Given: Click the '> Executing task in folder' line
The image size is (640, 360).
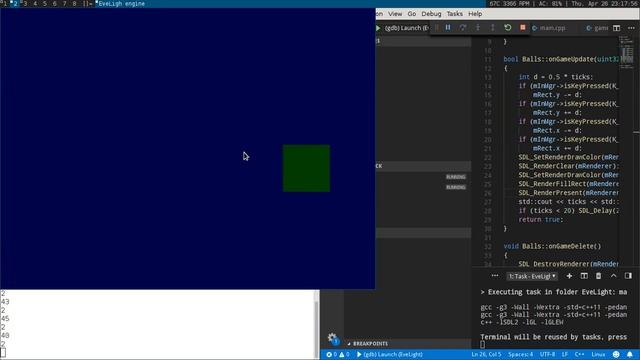Looking at the screenshot, I should tap(553, 292).
